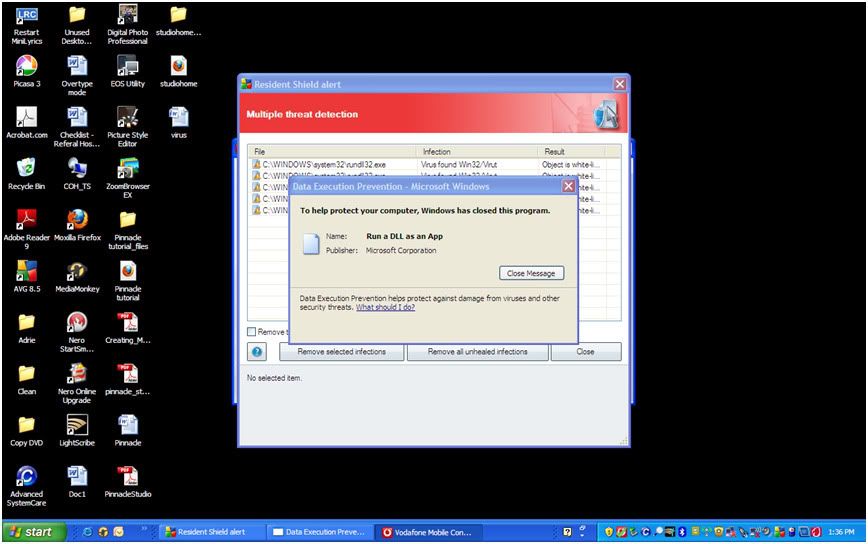Click the help question-mark icon in taskbar

[567, 532]
